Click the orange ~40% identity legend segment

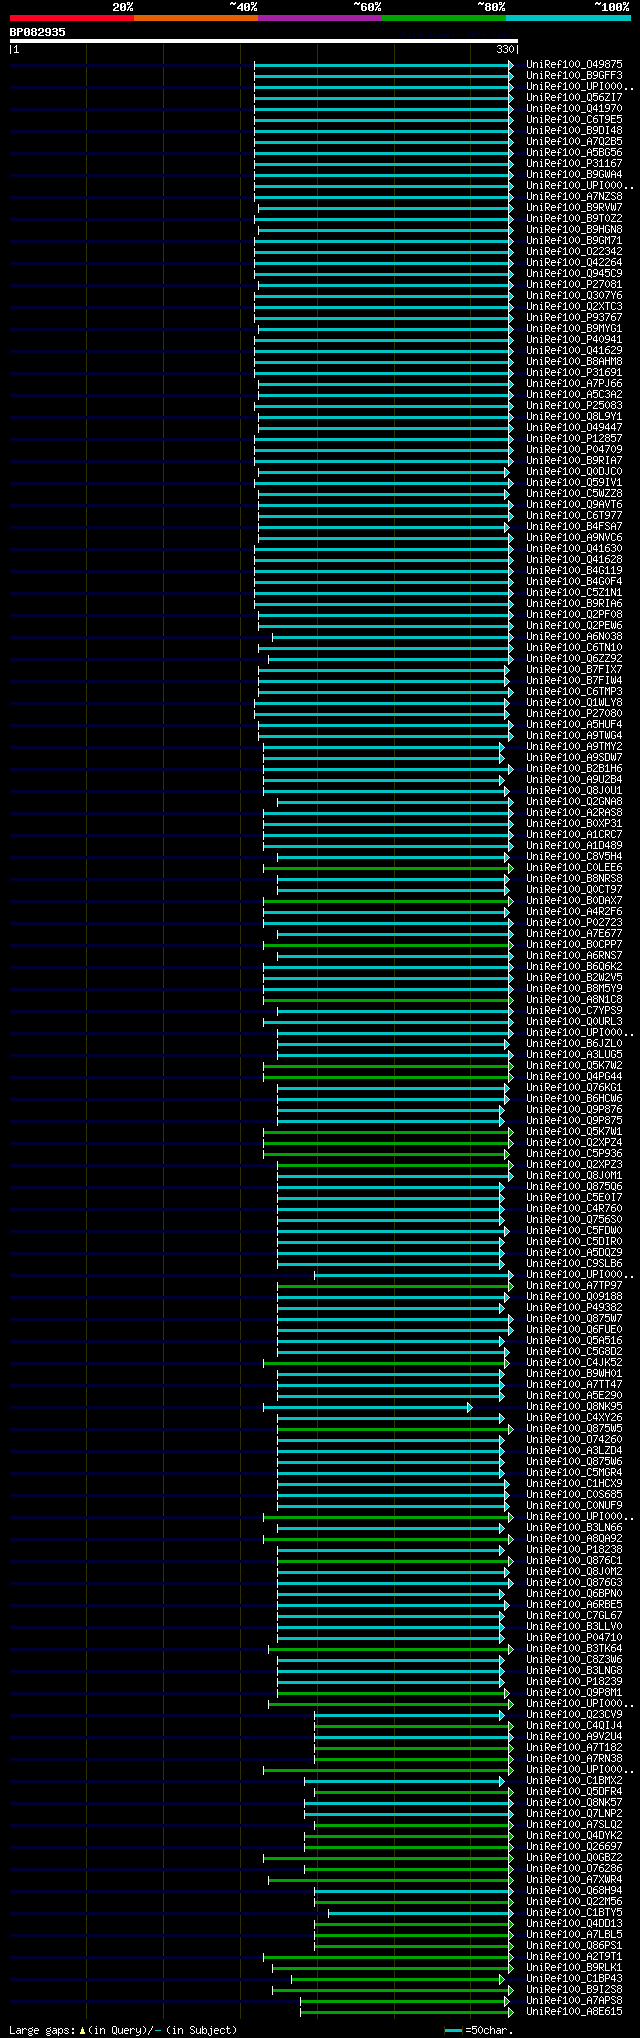(196, 18)
